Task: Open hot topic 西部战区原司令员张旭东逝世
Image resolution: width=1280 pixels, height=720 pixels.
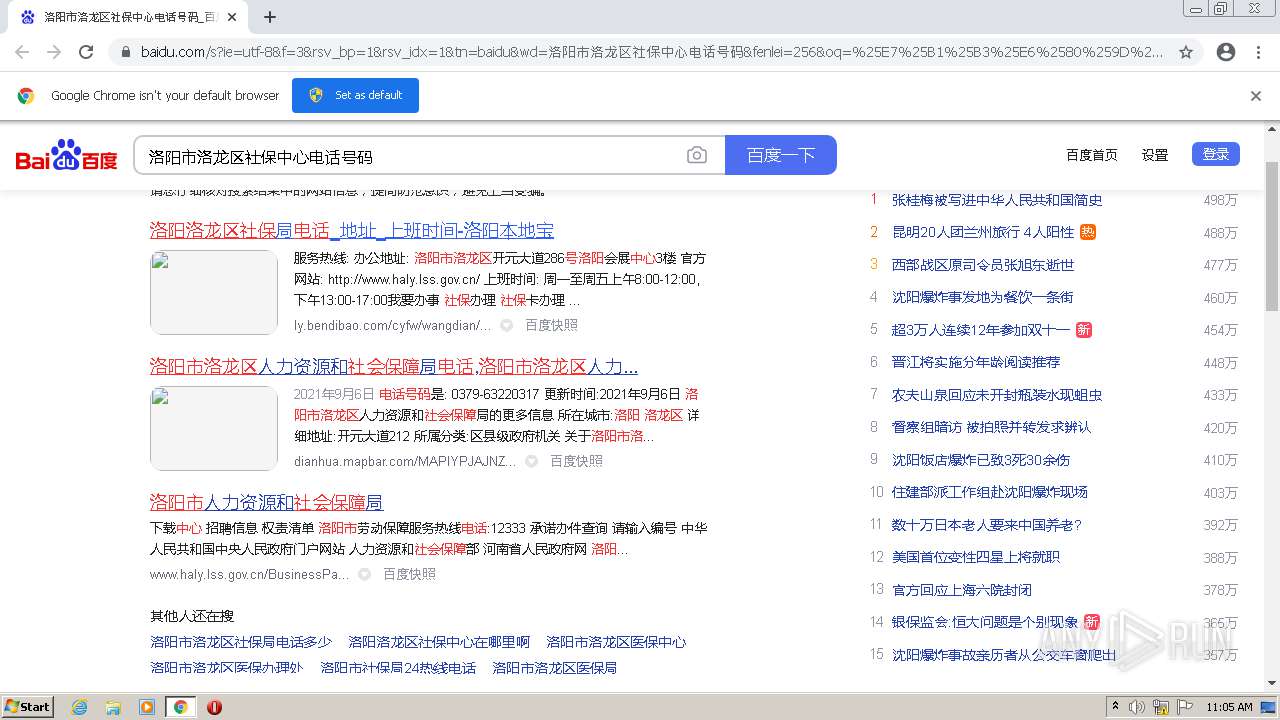Action: coord(983,265)
